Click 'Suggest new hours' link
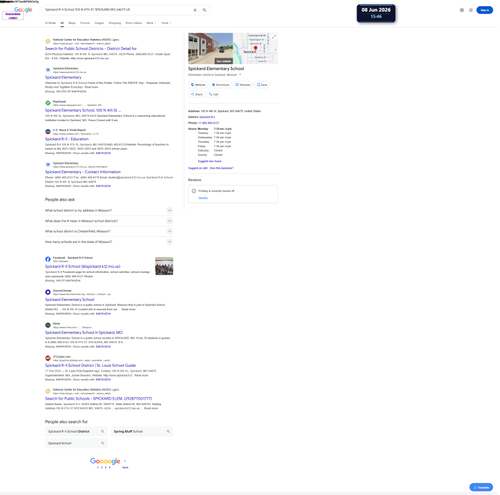The width and height of the screenshot is (500, 495). coord(210,161)
